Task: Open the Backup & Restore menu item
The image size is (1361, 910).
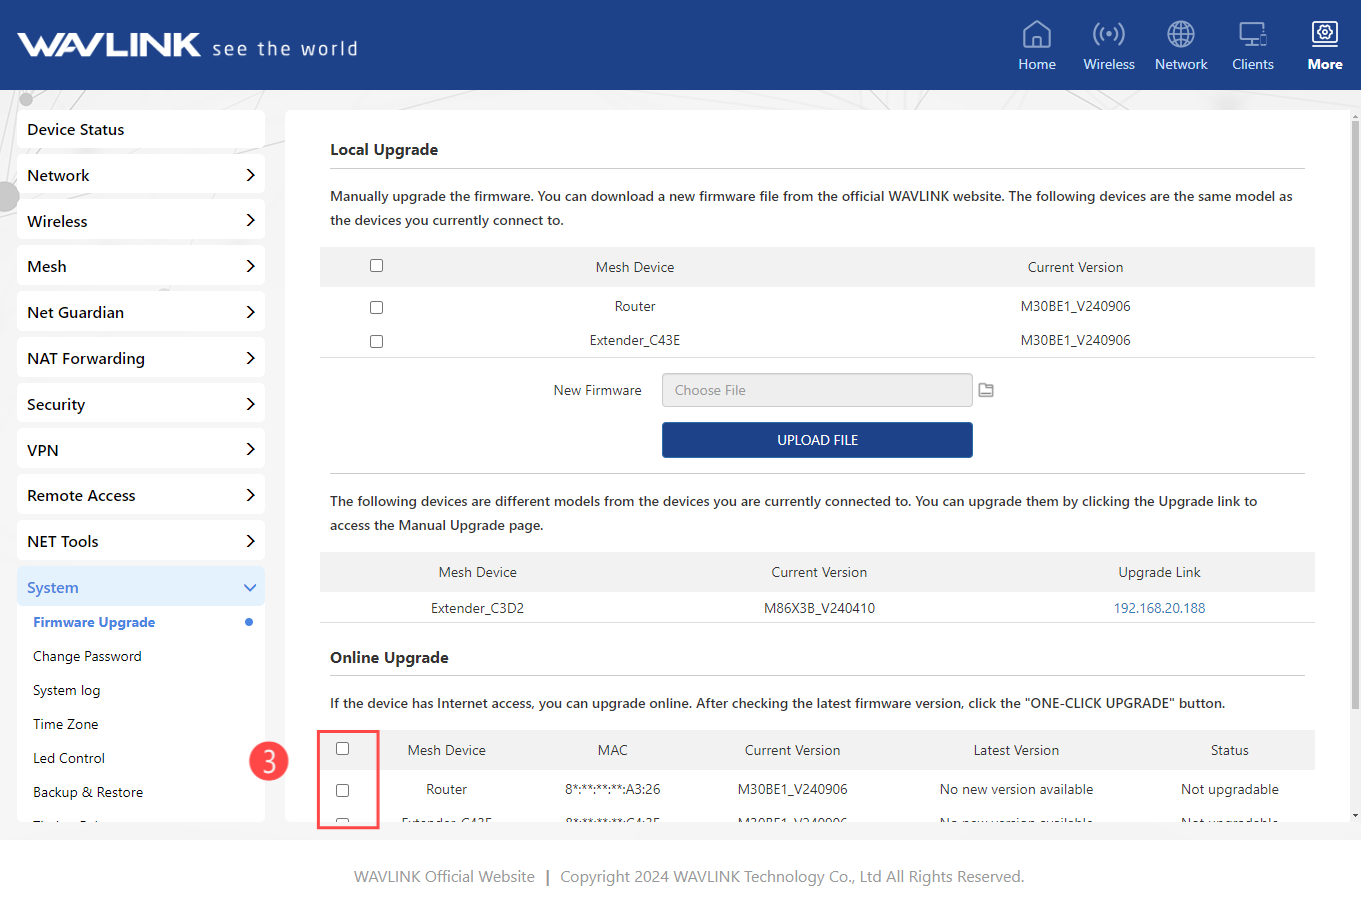Action: [88, 792]
